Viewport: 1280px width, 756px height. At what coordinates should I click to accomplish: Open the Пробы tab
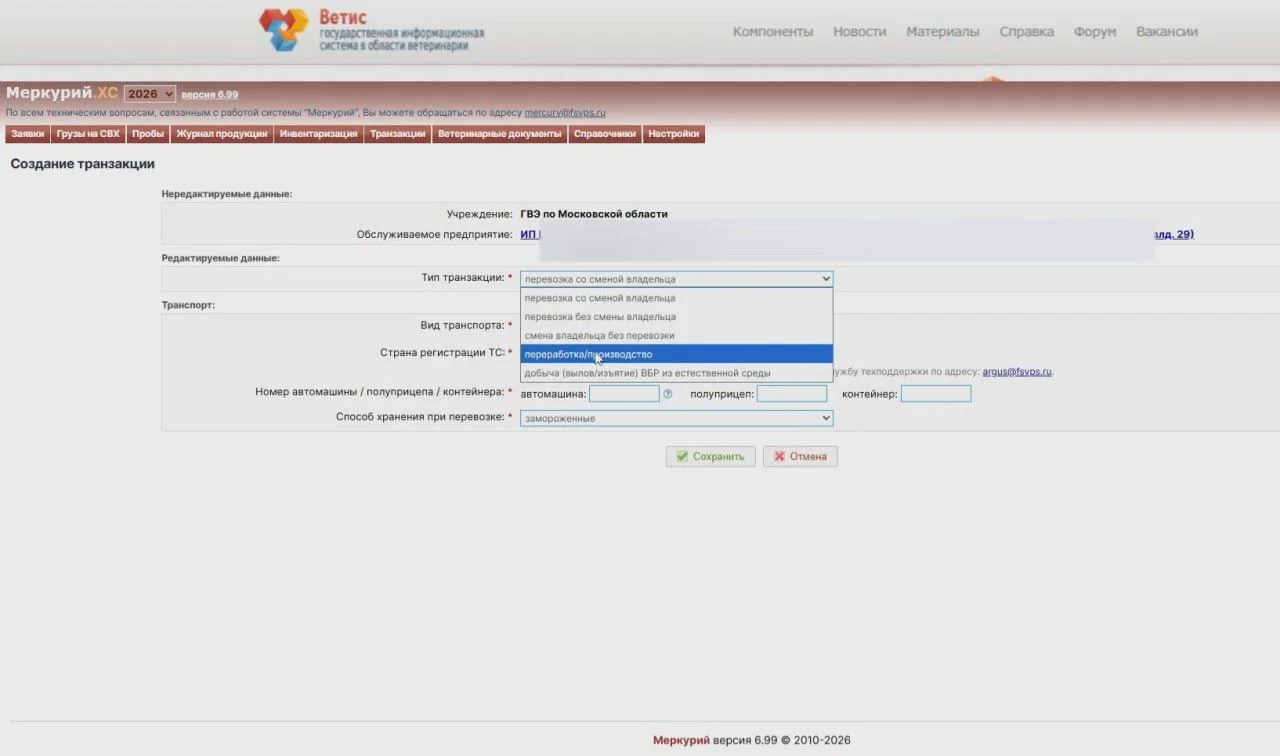pos(148,134)
